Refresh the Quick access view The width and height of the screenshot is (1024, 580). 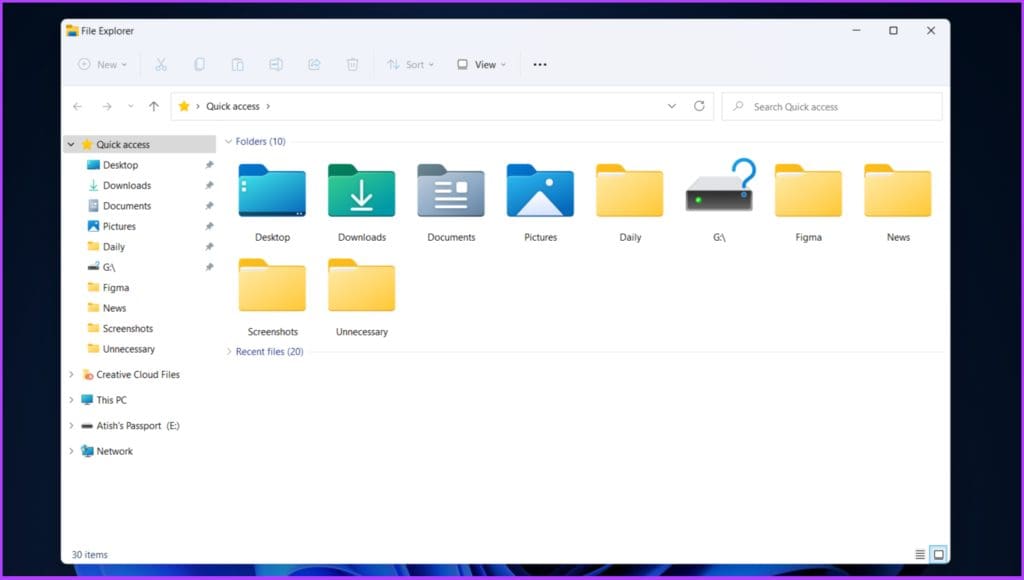click(698, 106)
